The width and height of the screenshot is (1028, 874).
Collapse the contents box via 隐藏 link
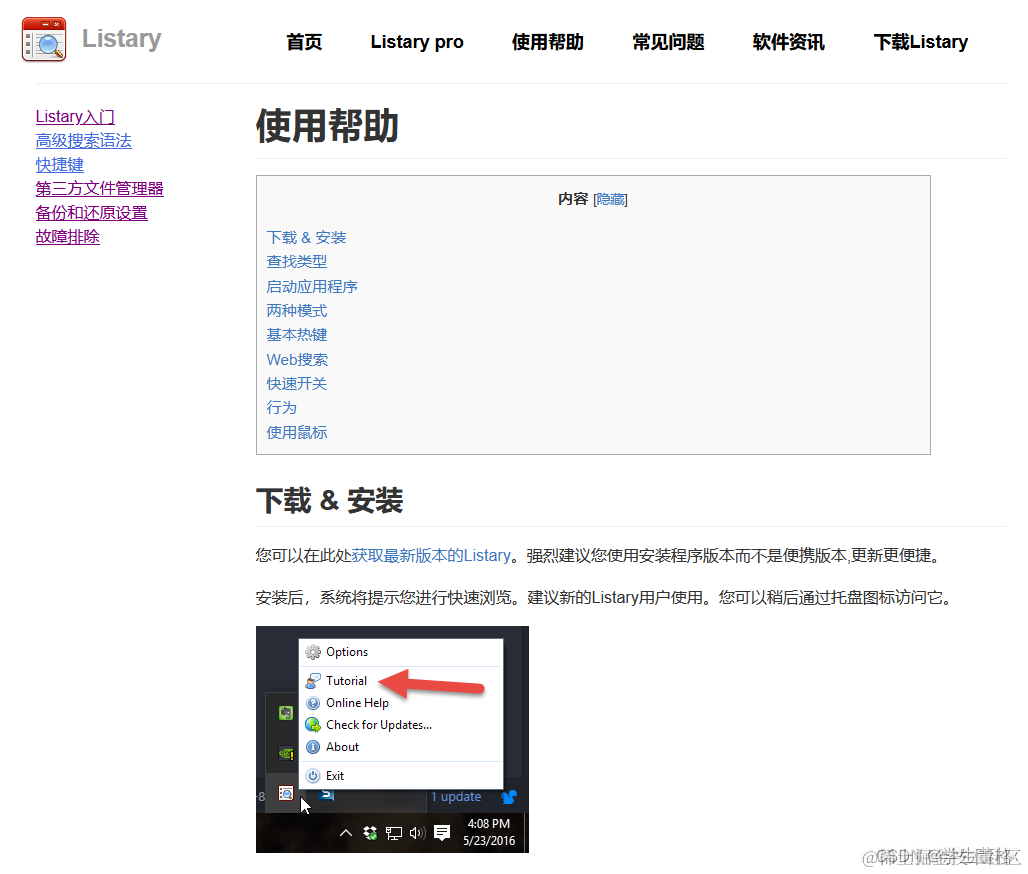click(x=610, y=199)
